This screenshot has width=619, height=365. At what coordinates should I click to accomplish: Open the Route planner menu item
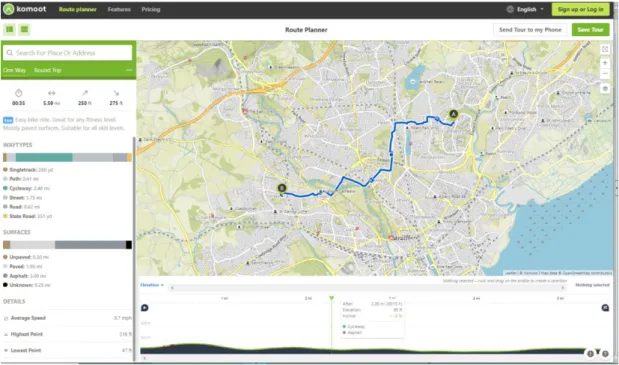[x=77, y=9]
